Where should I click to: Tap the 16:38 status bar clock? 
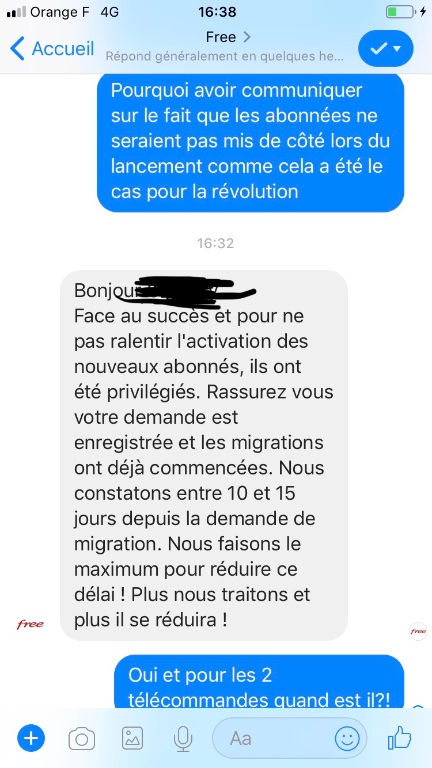click(x=216, y=12)
